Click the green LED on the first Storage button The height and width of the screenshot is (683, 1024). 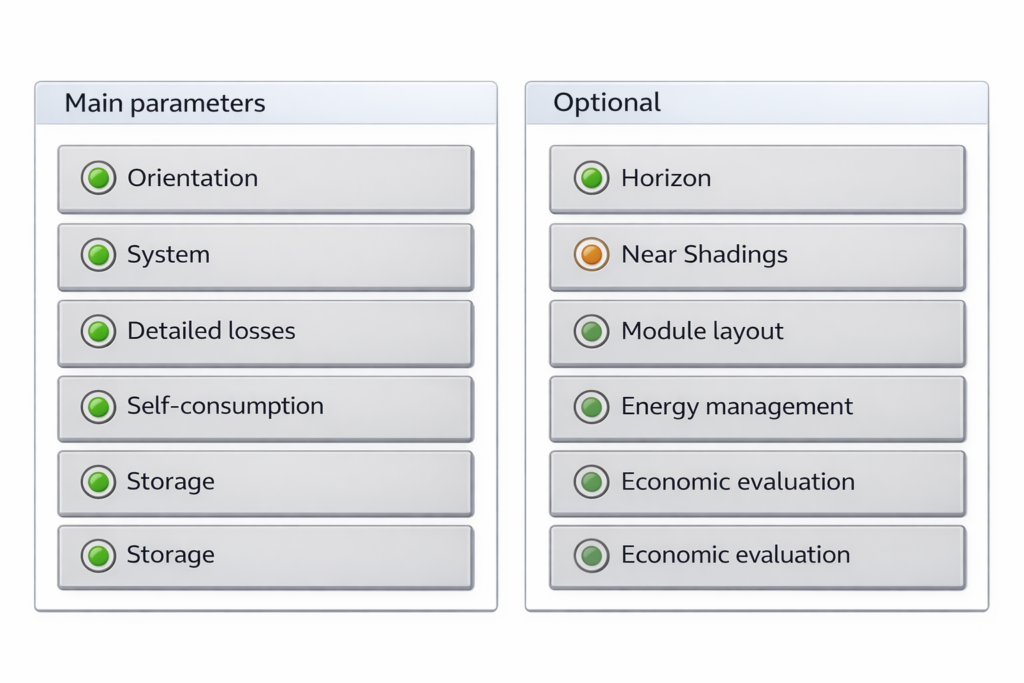[x=98, y=481]
